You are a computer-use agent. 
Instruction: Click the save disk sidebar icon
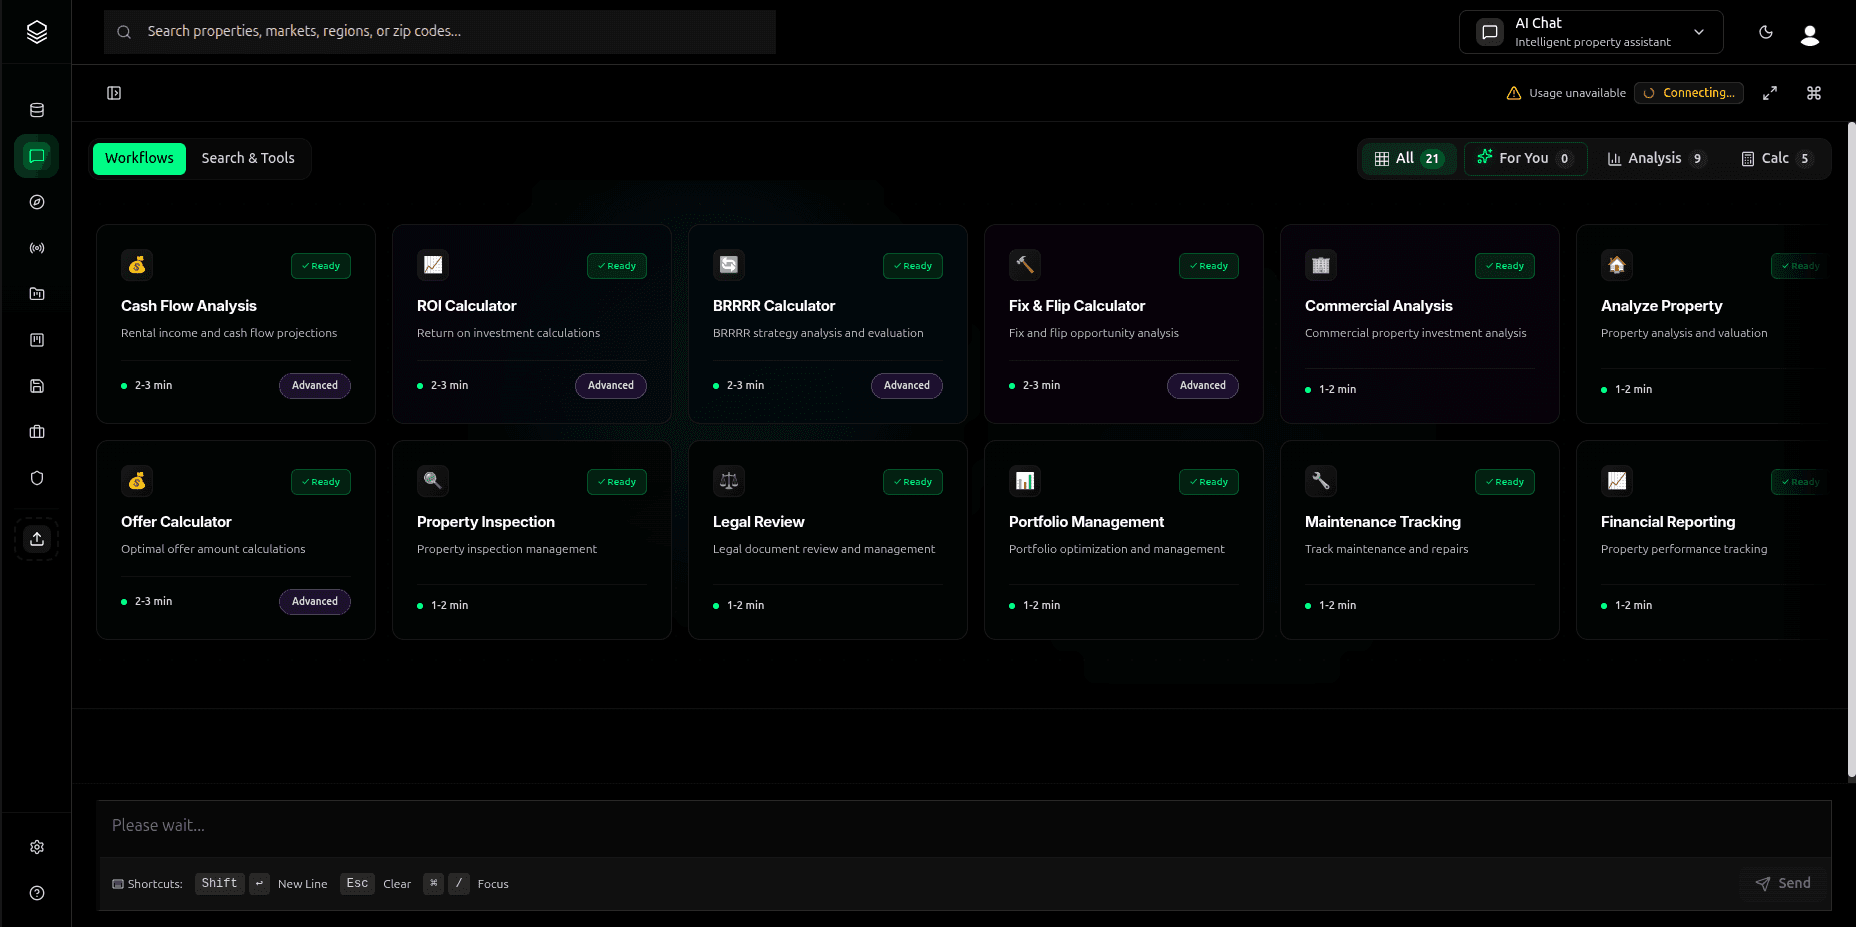[37, 386]
